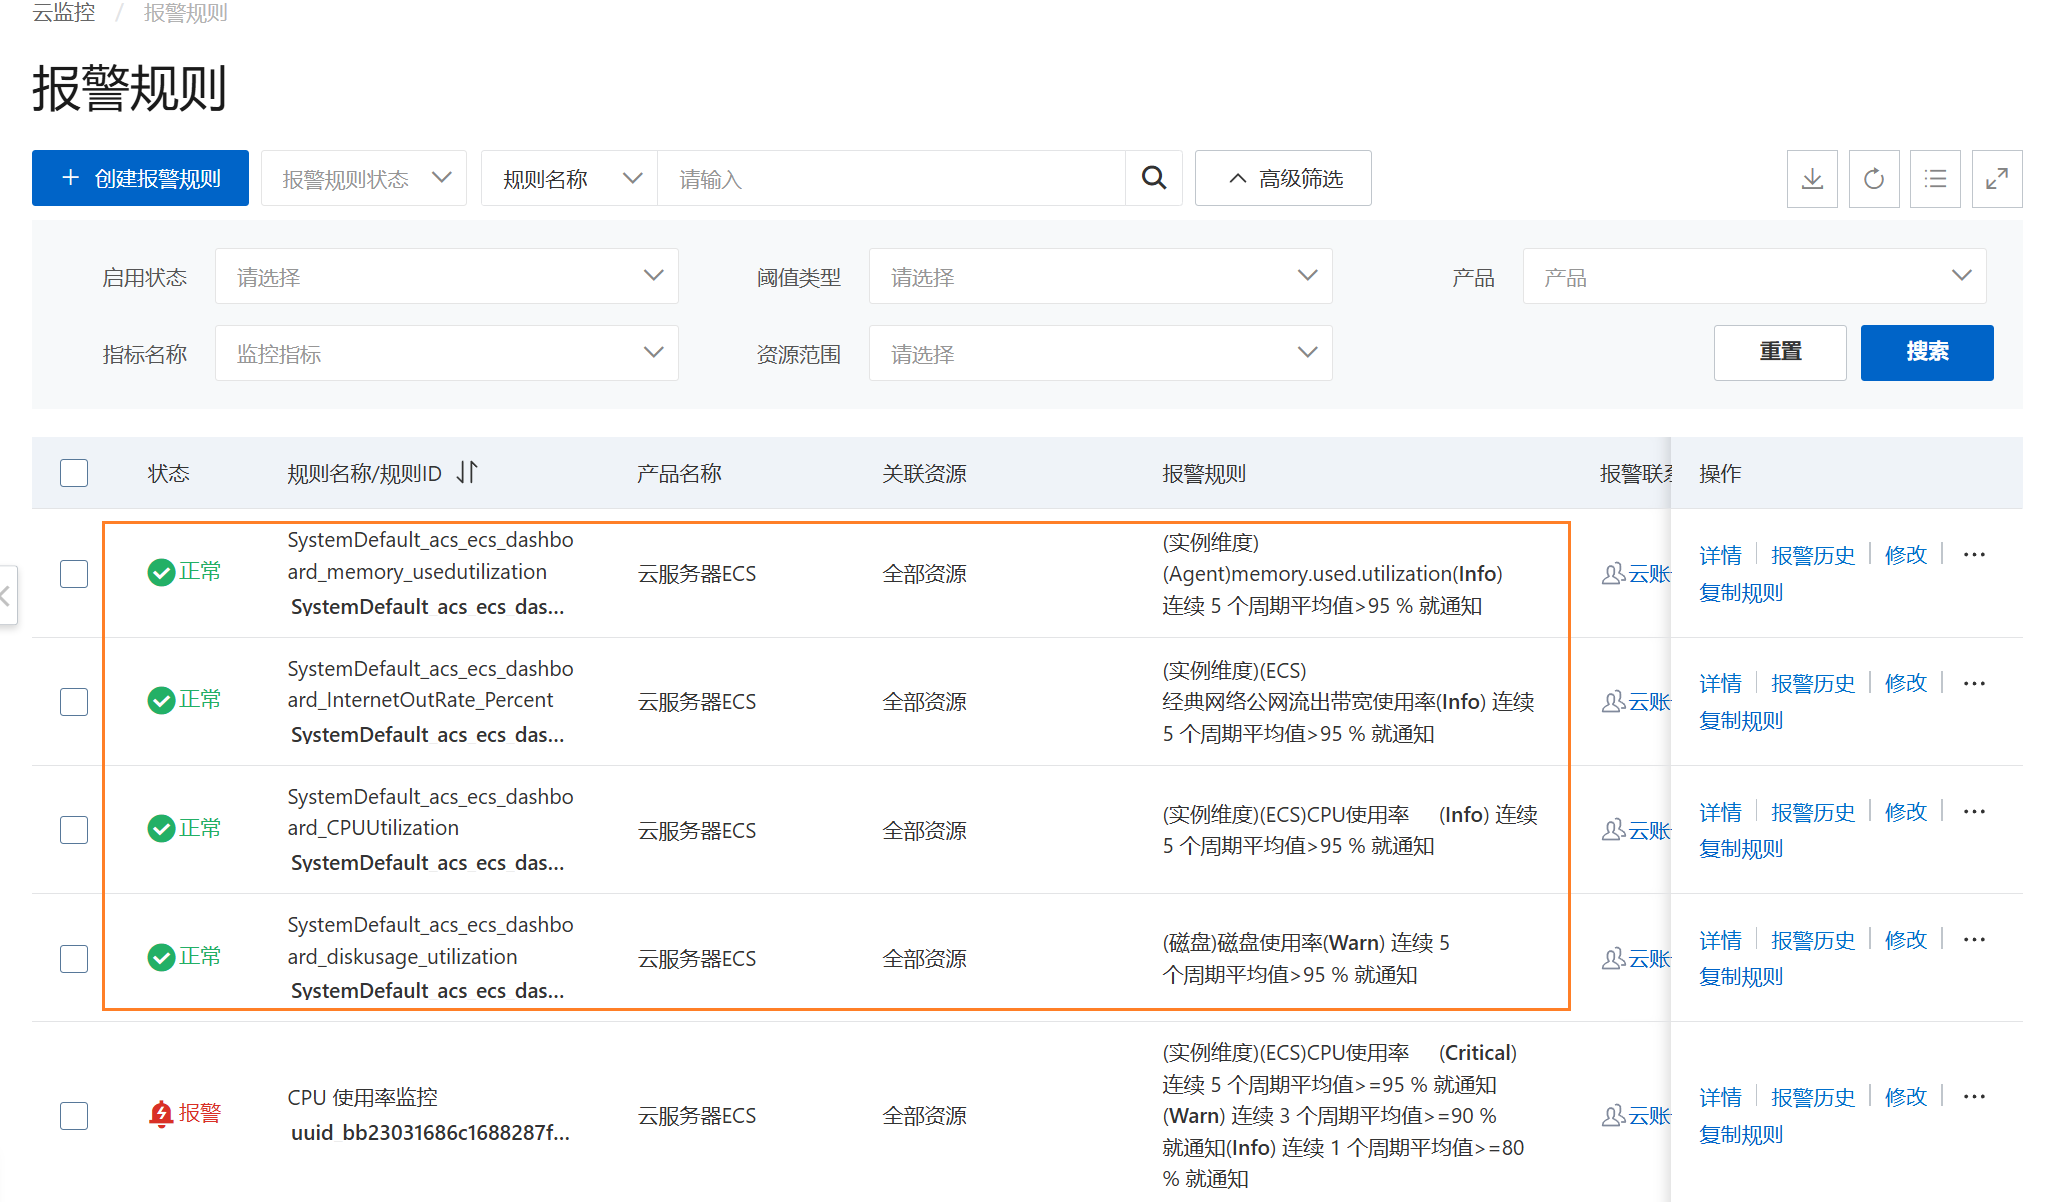Select checkbox for CPU 使用率监控 row

[x=74, y=1115]
